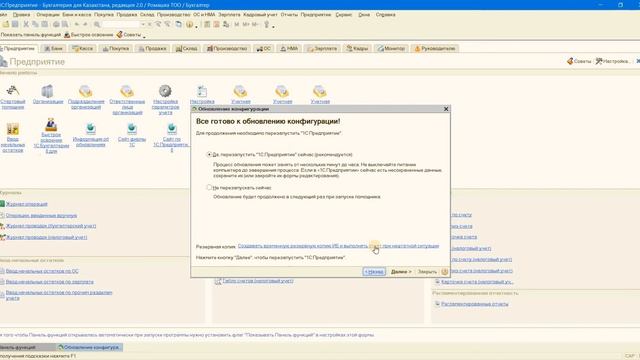Screen dimensions: 640x360
Task: Click the 'Далее >' button in update dialog
Action: pyautogui.click(x=401, y=271)
